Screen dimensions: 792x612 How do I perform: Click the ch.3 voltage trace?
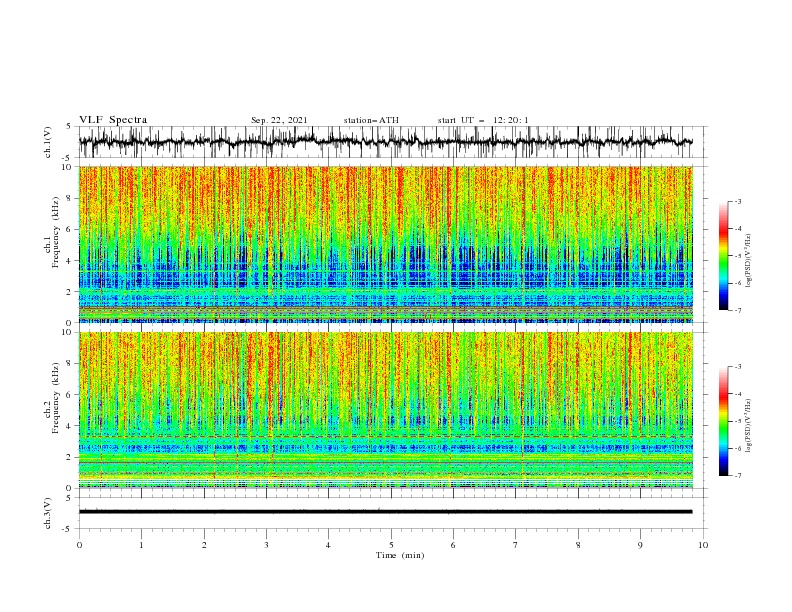[x=385, y=512]
